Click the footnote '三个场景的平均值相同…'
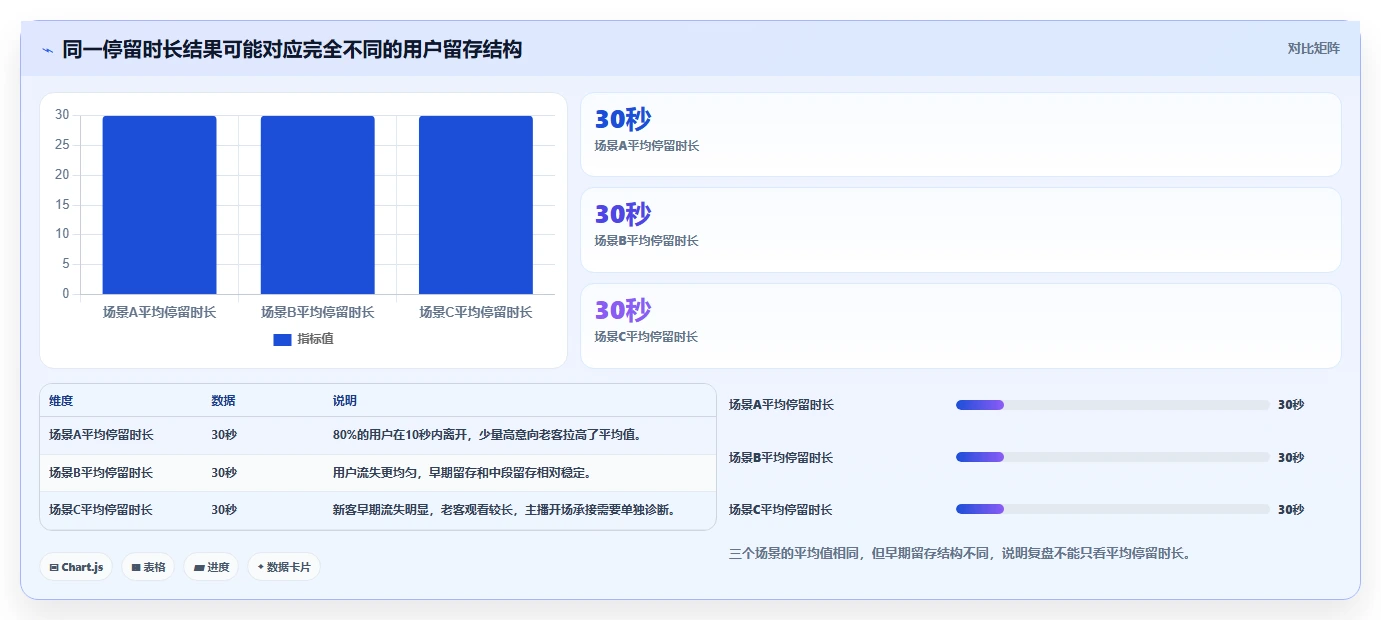The height and width of the screenshot is (620, 1381). click(x=960, y=553)
